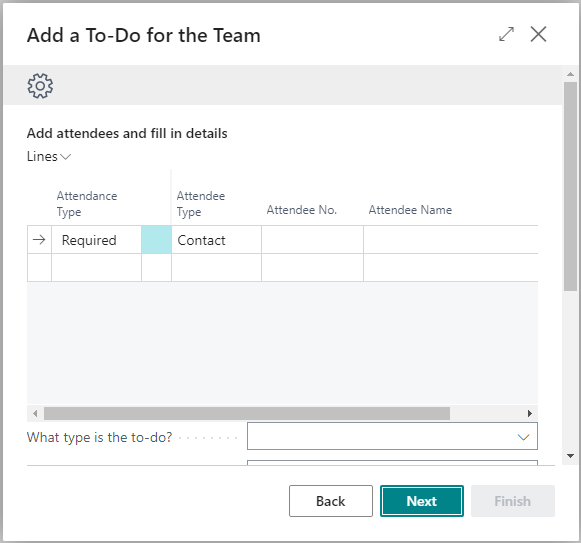581x543 pixels.
Task: Select the Required attendance type cell
Action: (96, 240)
